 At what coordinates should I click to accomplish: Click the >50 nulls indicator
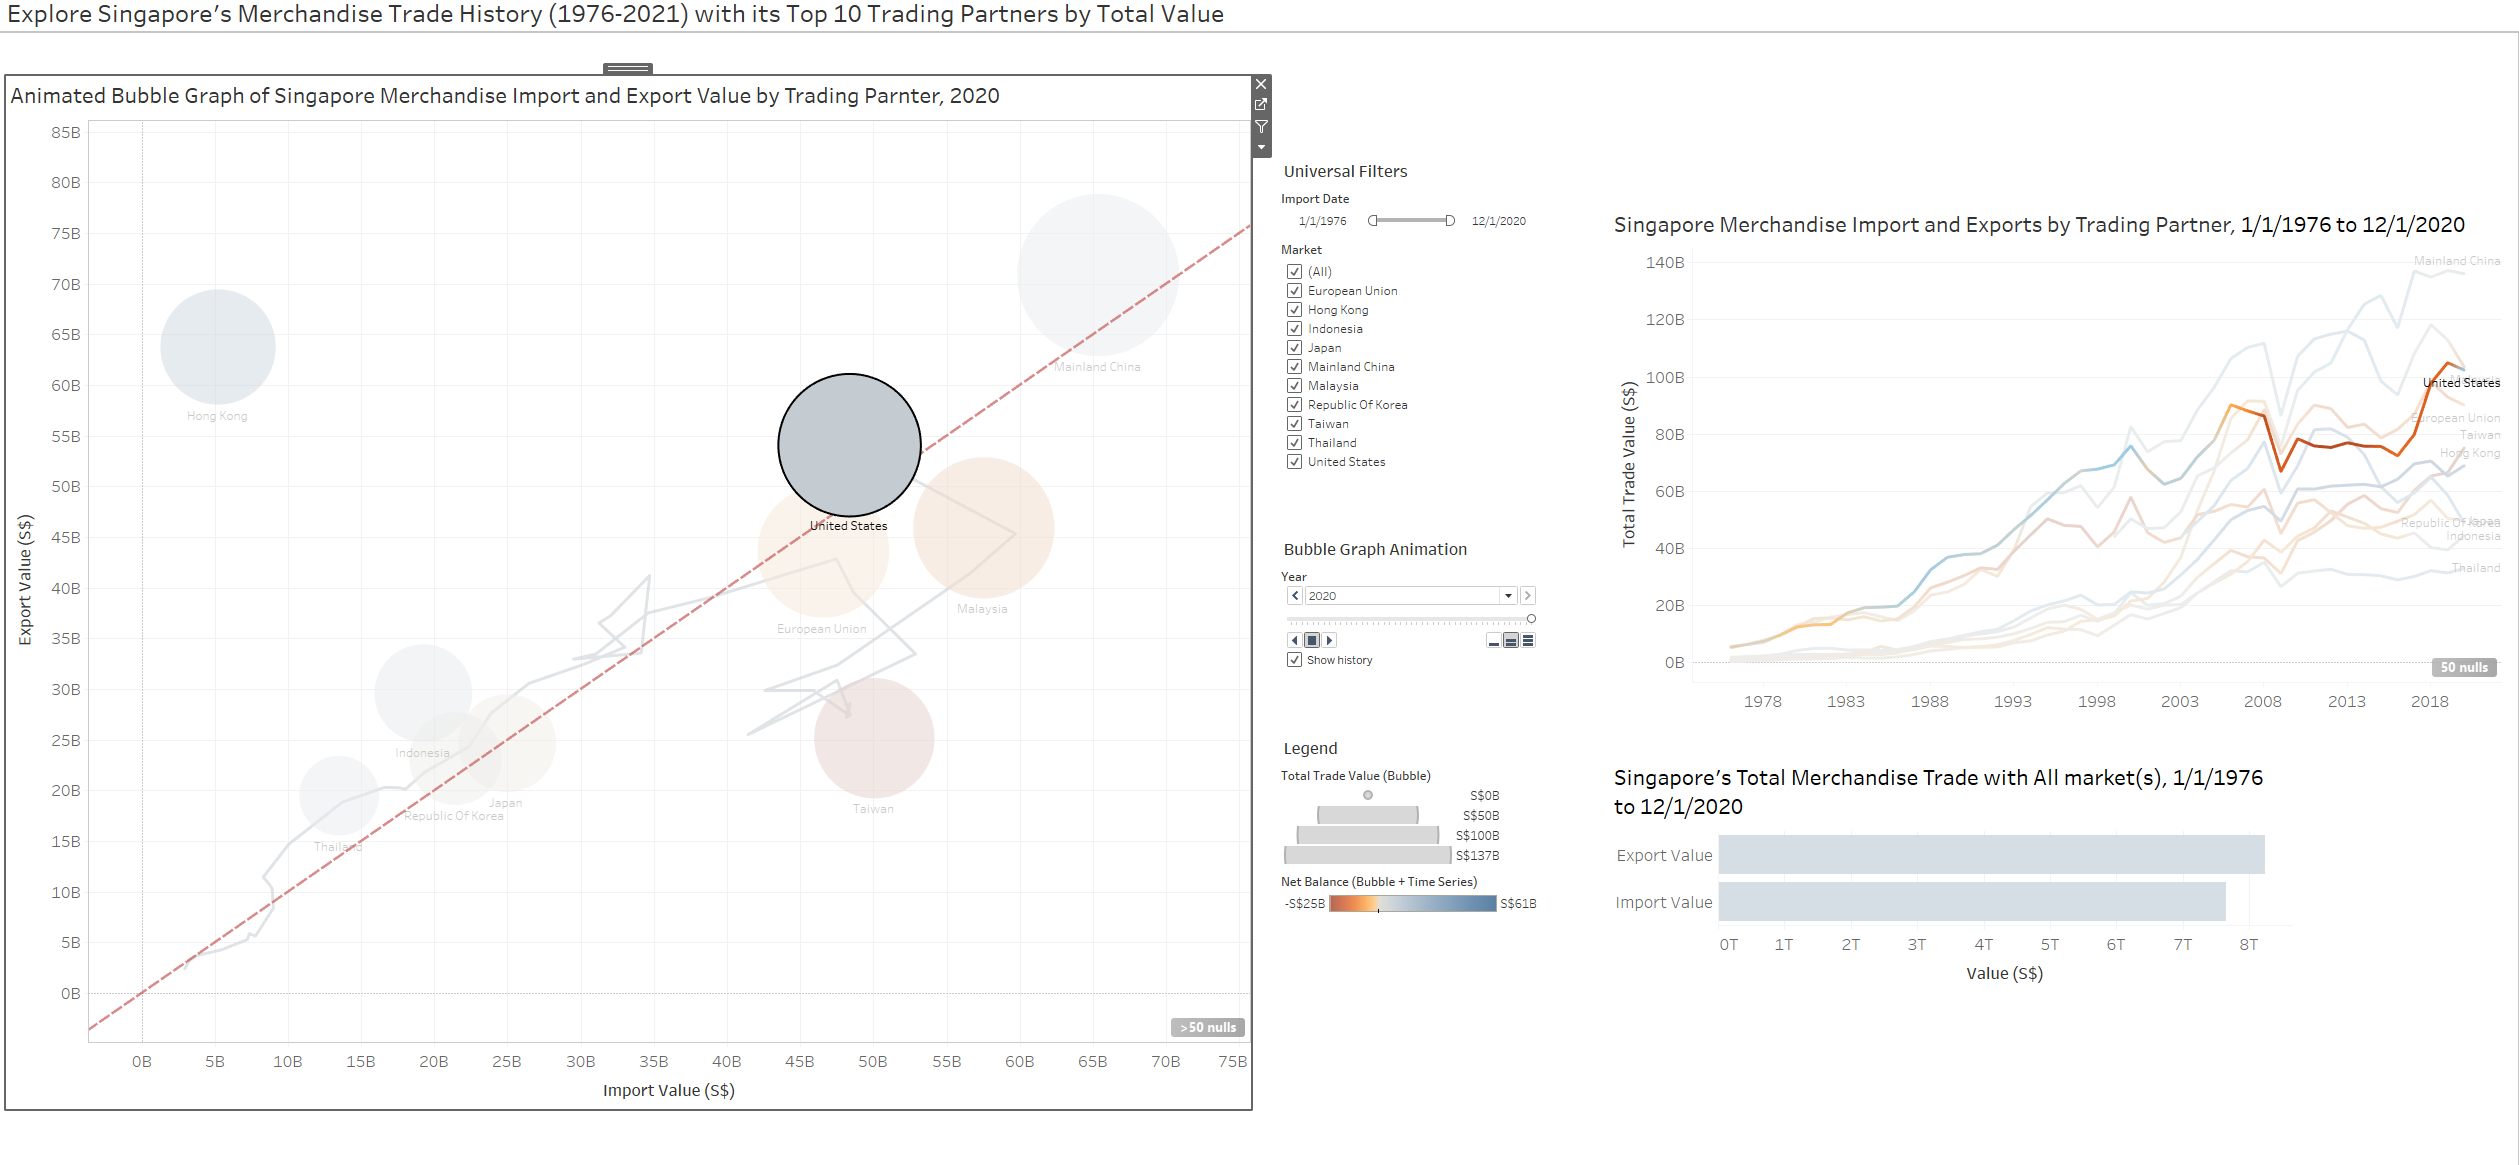point(1207,1027)
